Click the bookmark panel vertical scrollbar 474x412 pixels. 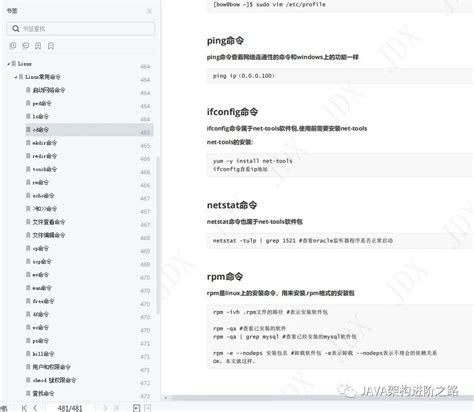coord(158,235)
